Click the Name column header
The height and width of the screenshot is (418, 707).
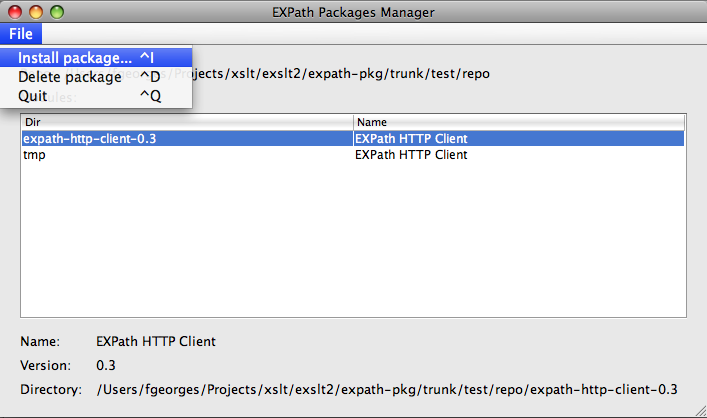click(x=519, y=122)
